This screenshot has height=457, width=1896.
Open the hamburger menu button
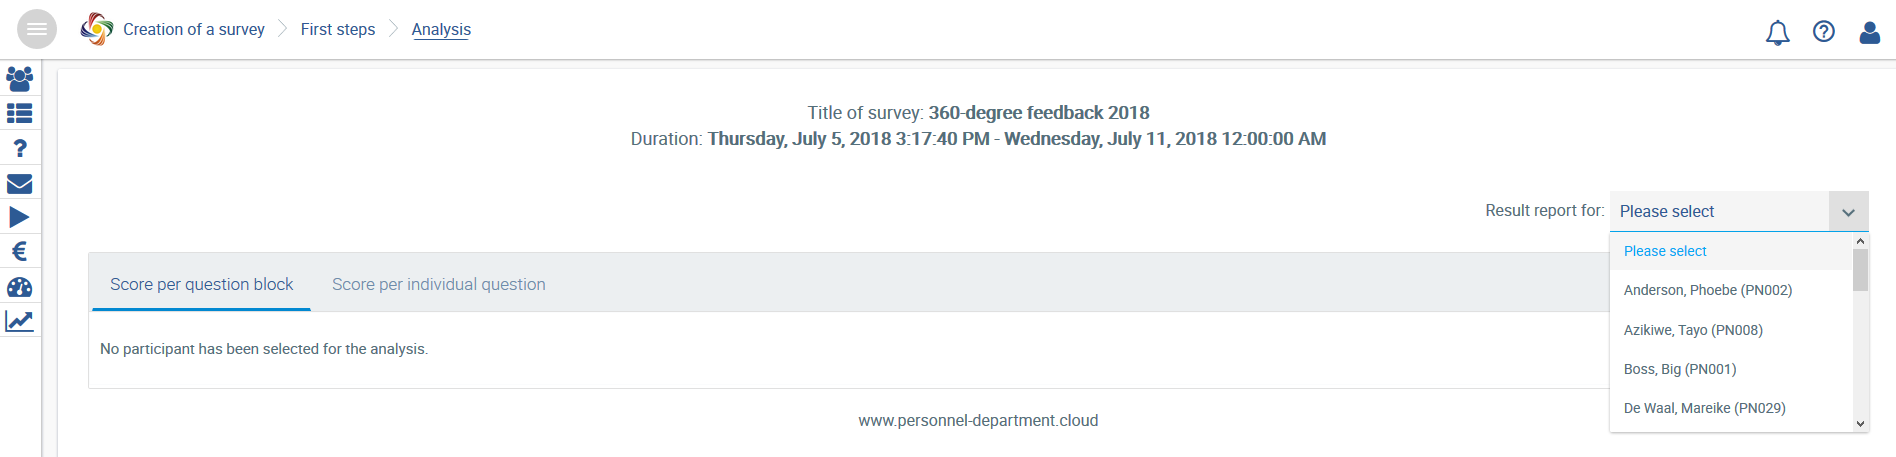(x=37, y=29)
